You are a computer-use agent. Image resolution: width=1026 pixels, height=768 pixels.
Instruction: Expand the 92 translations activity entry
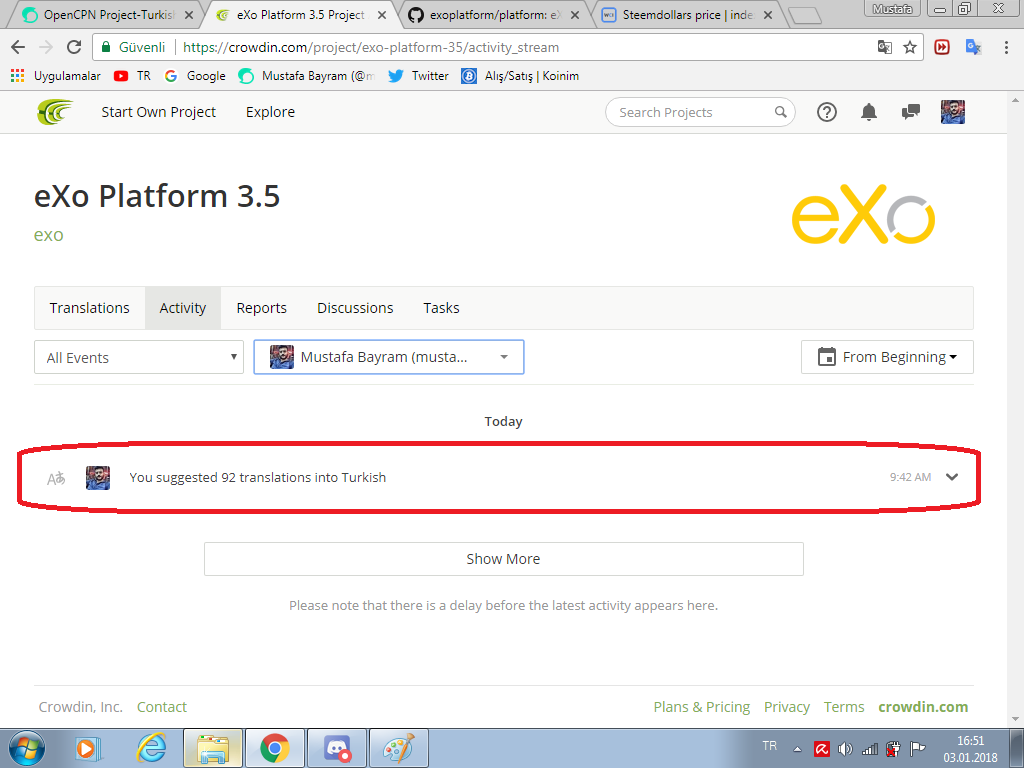(952, 477)
